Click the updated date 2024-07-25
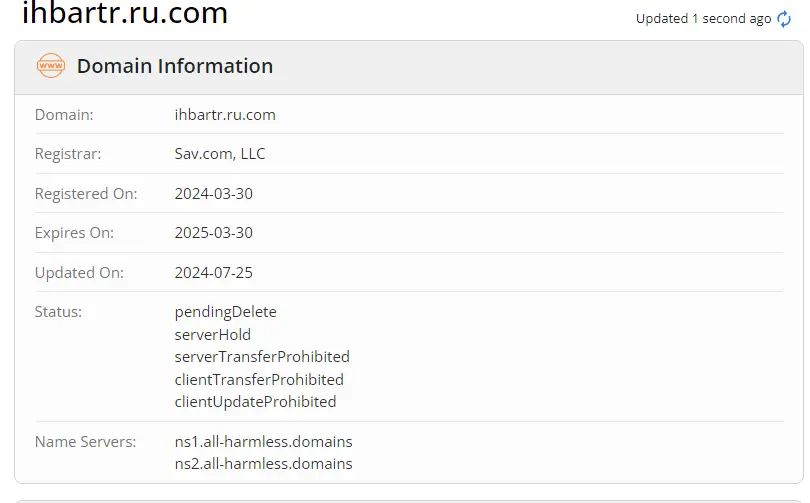 [213, 273]
